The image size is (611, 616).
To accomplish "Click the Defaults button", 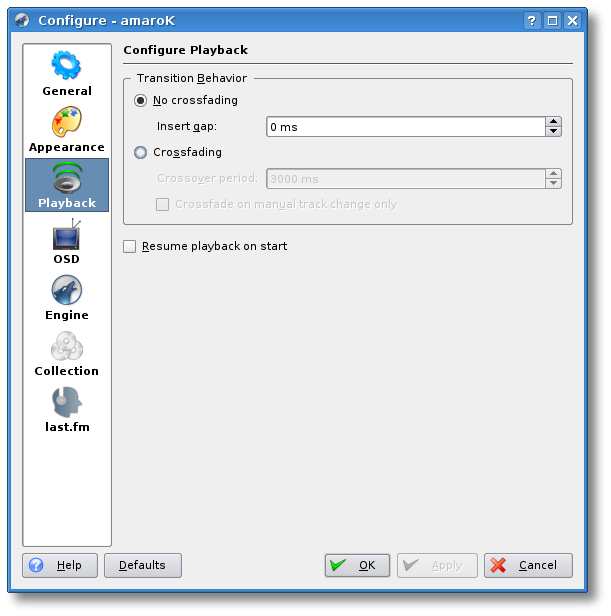I will 142,565.
